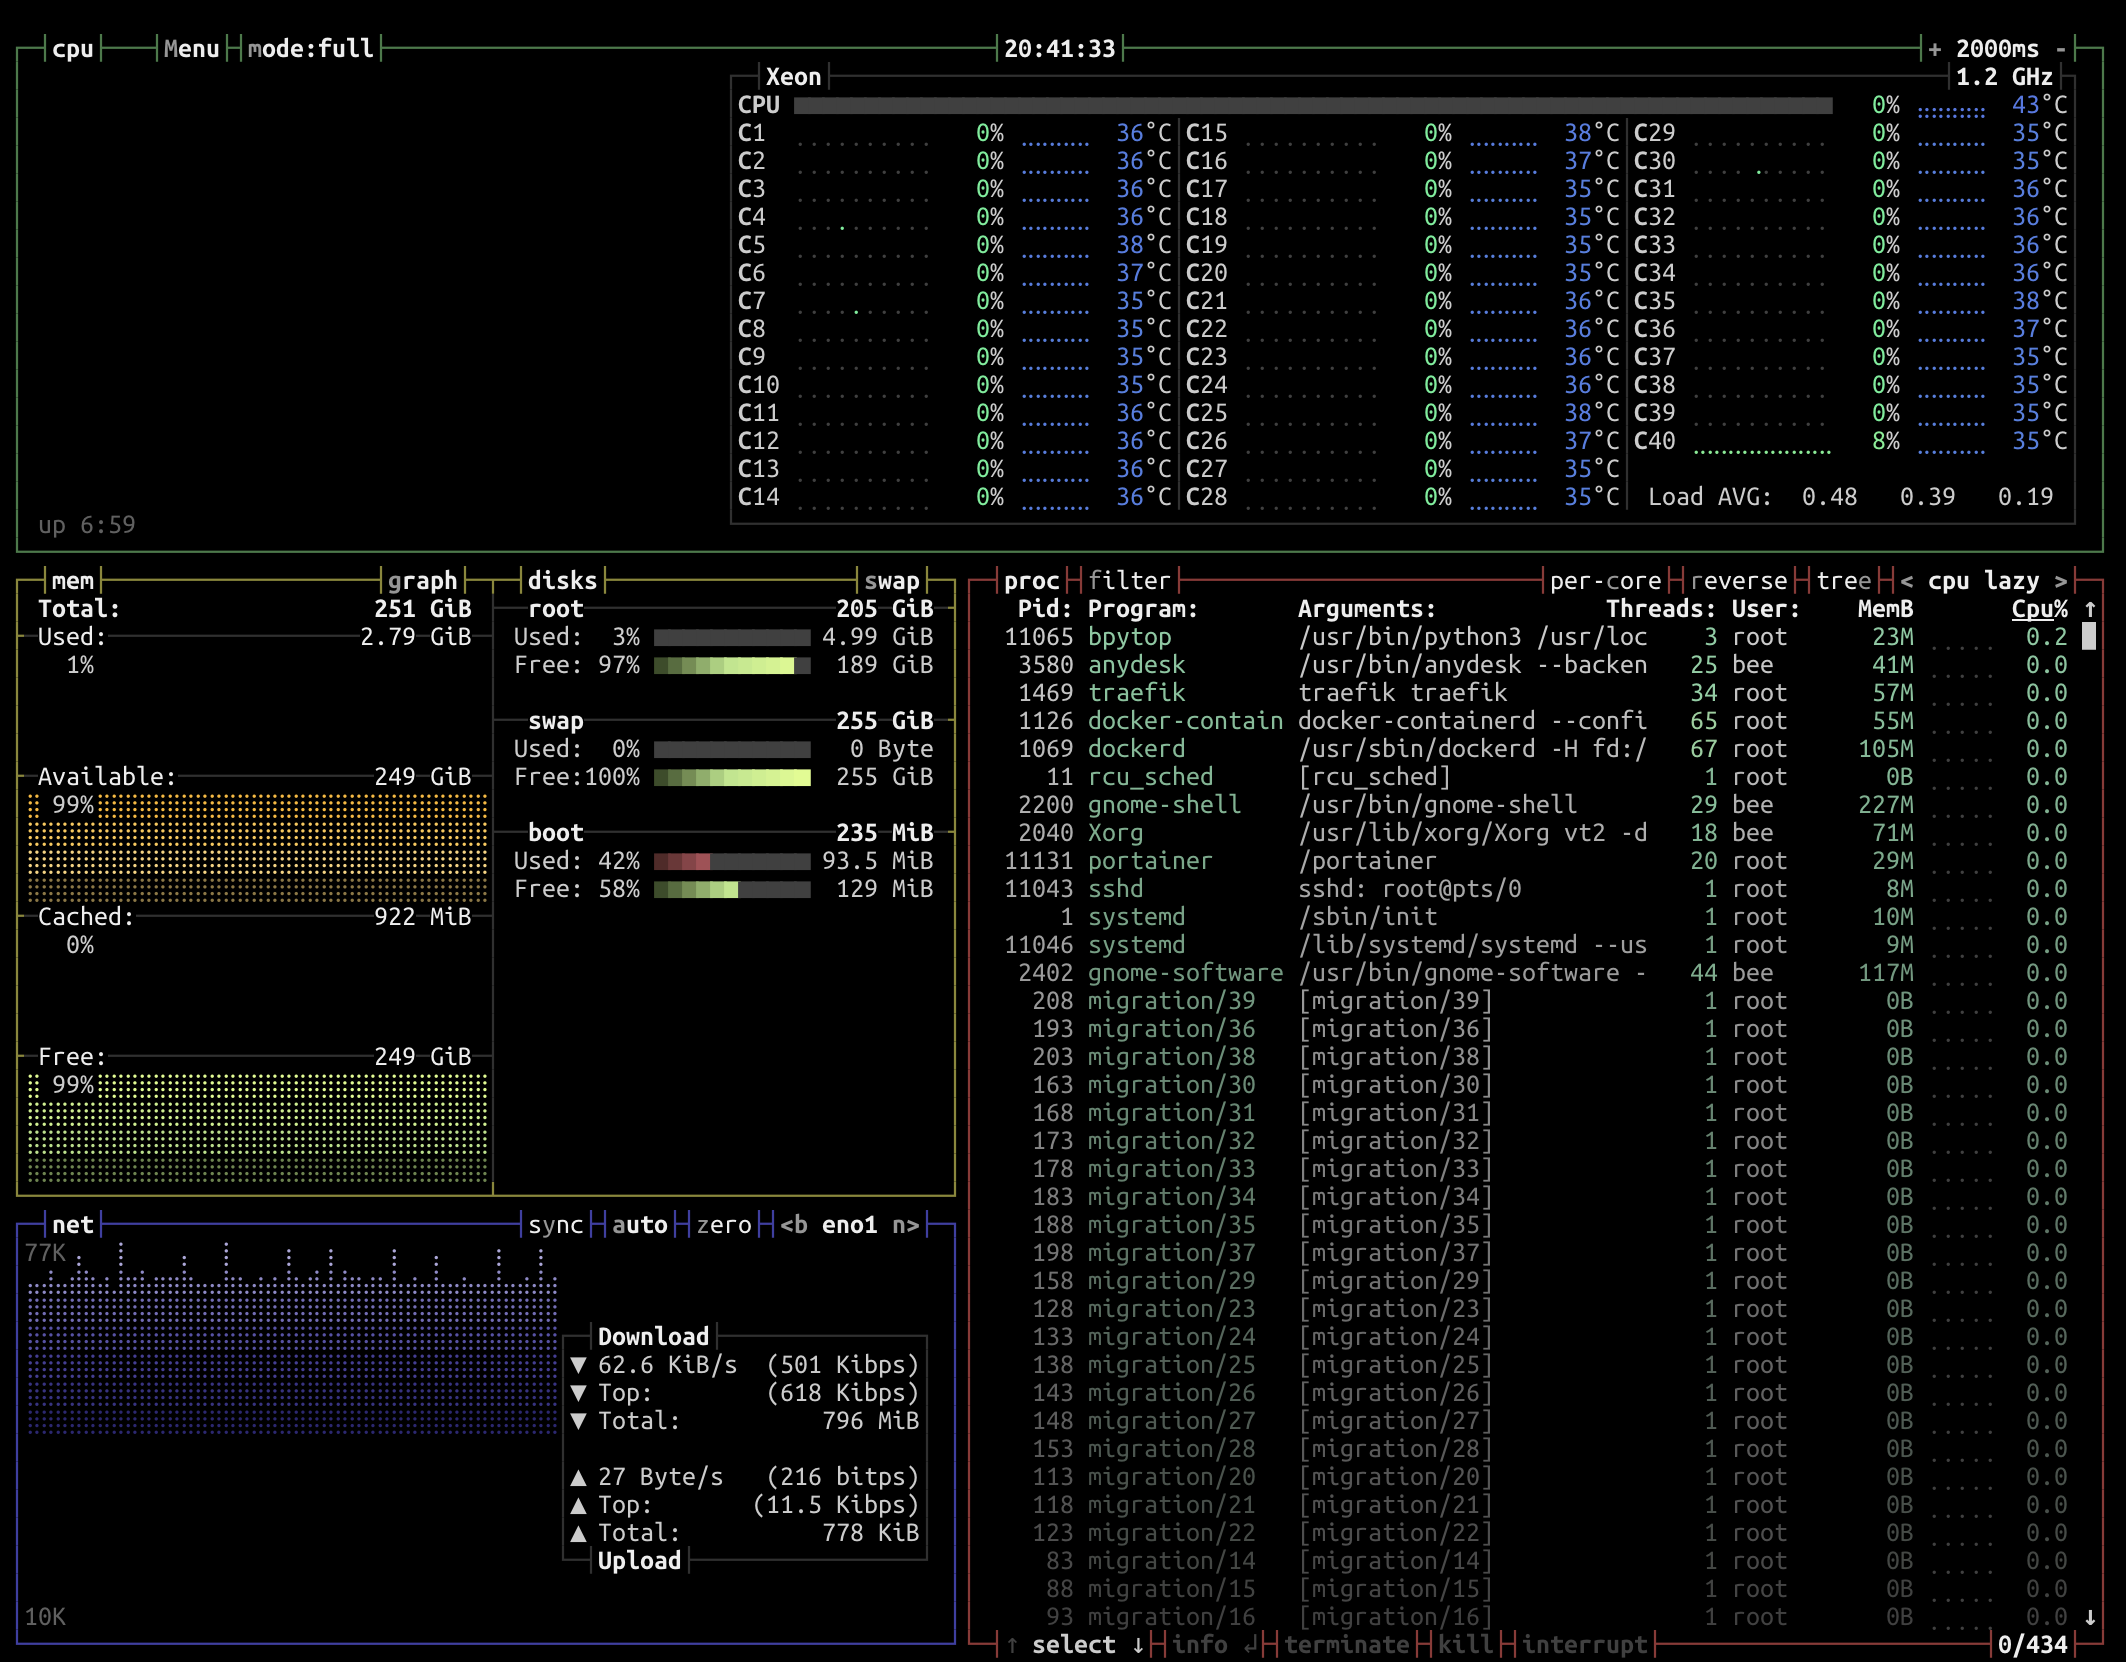Change sorting with the cpu lazy right arrow
2126x1662 pixels.
2059,580
